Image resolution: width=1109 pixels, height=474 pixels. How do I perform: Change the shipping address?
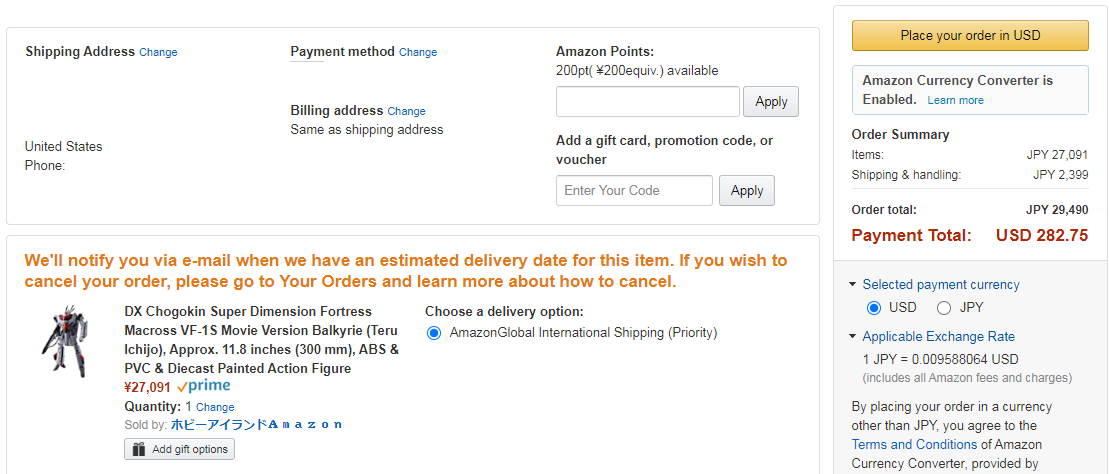point(158,52)
